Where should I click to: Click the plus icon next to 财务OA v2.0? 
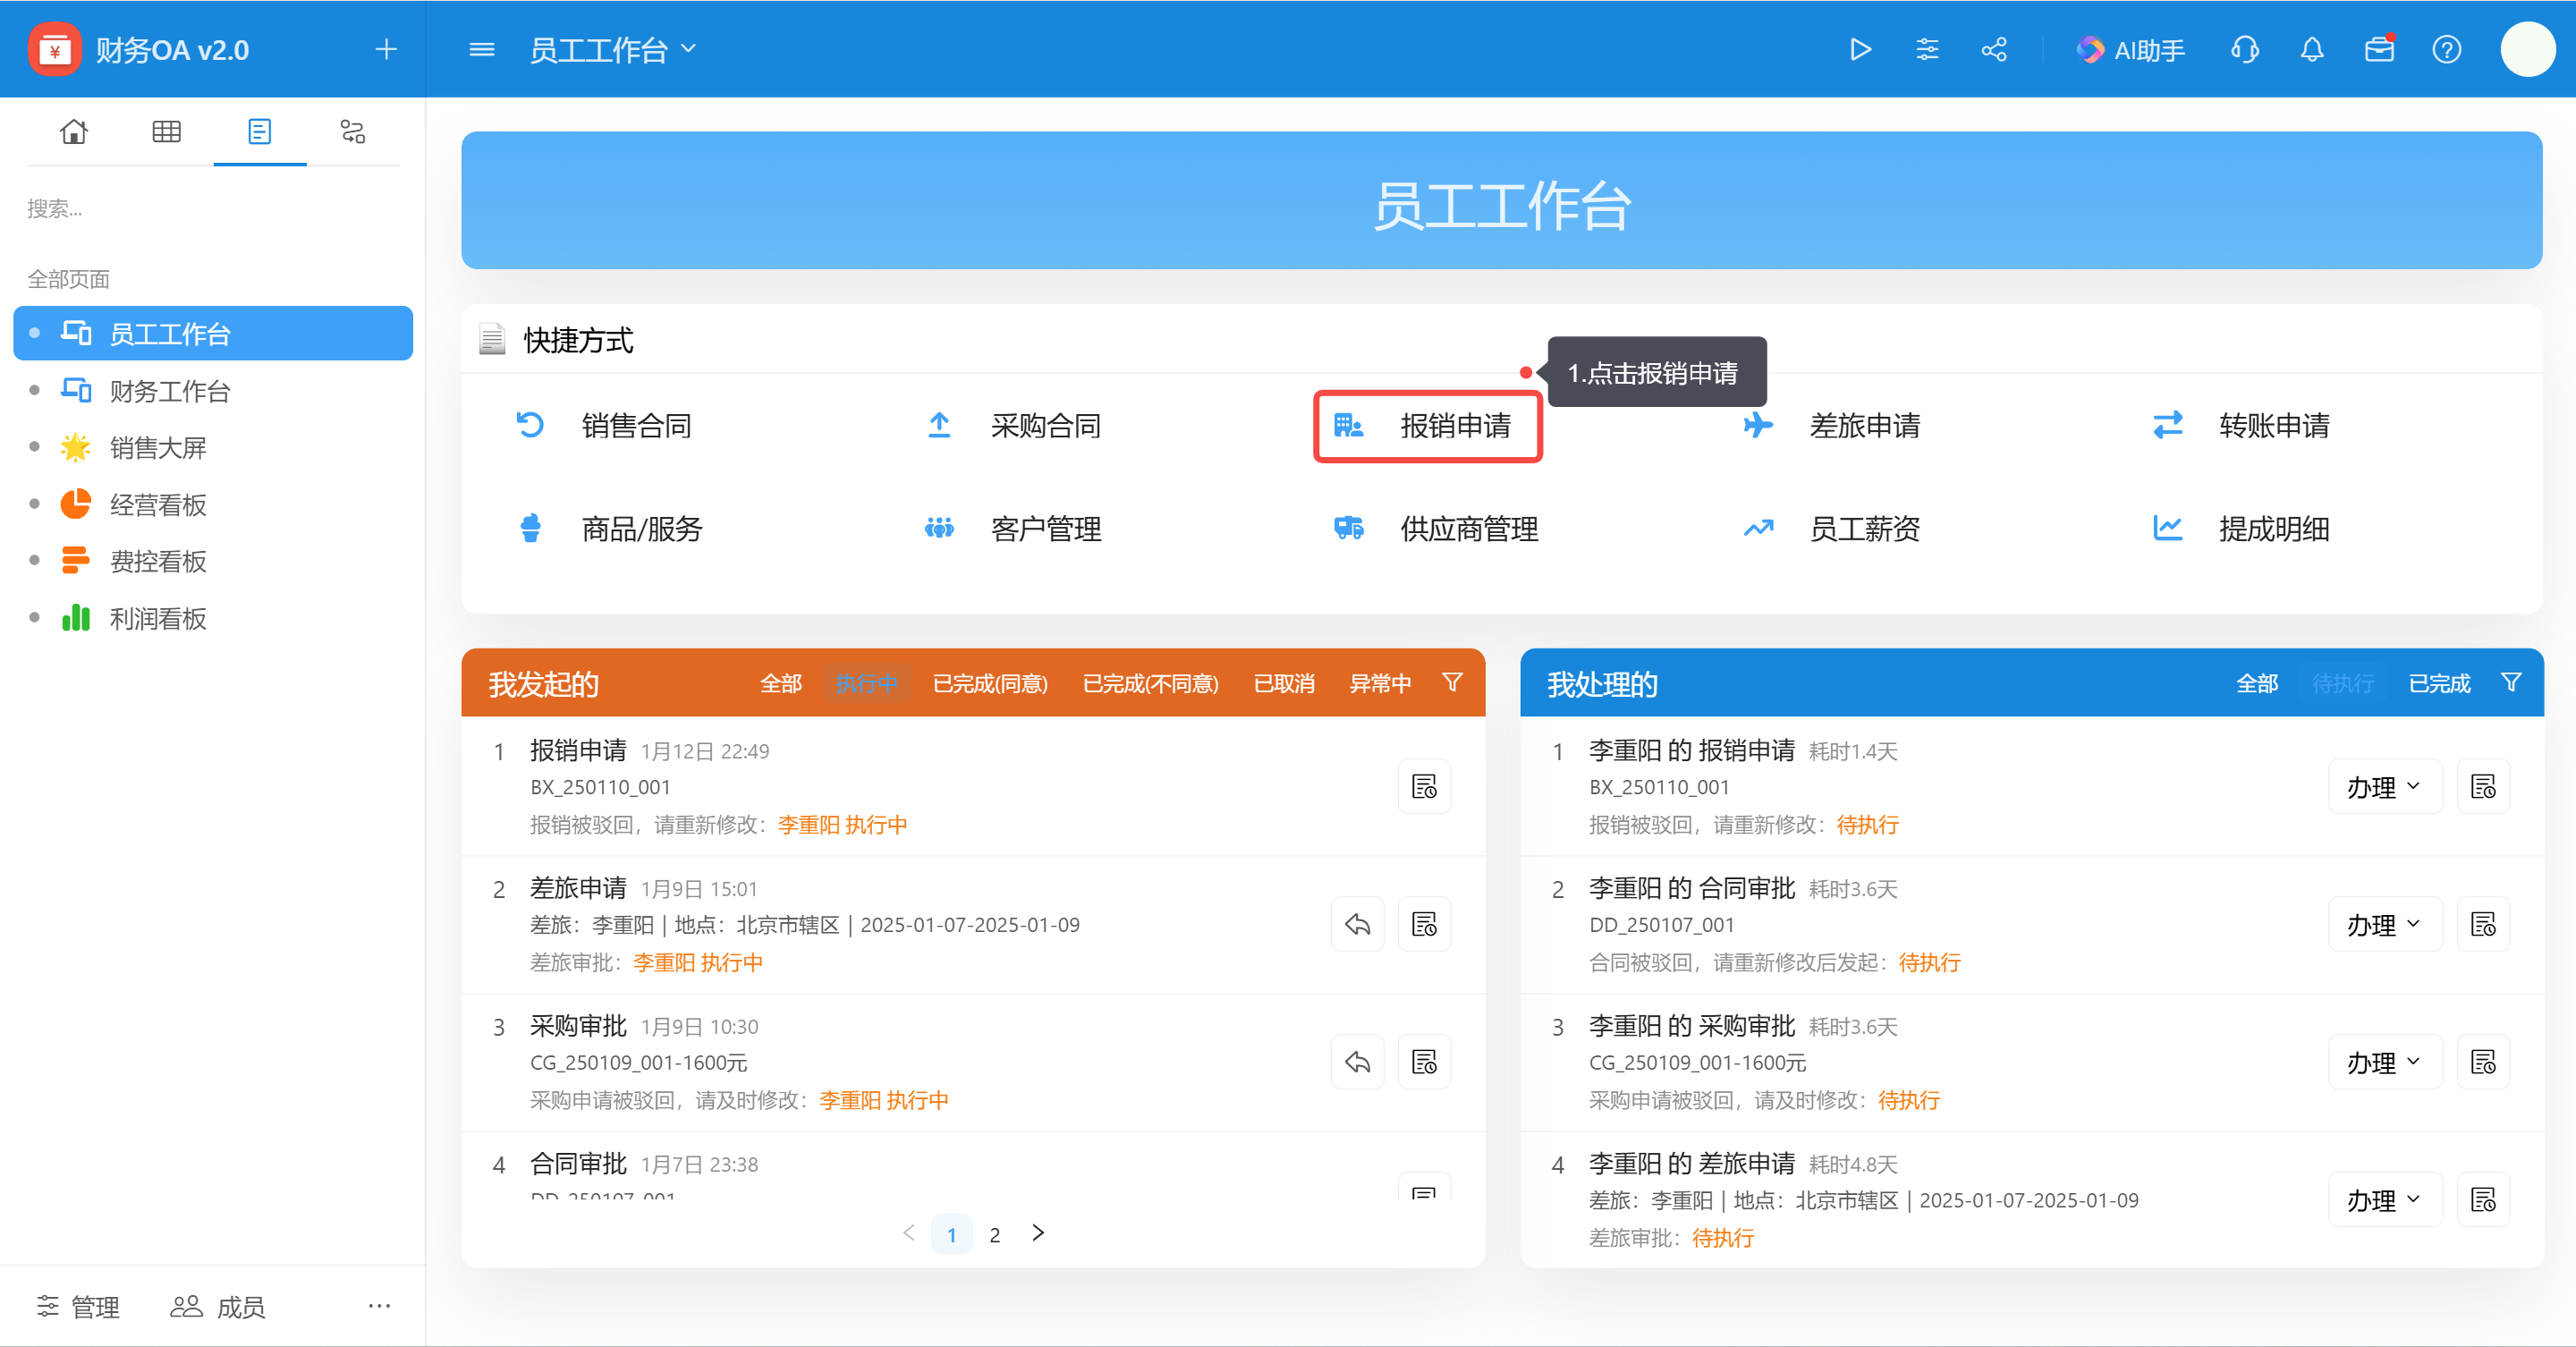click(386, 49)
